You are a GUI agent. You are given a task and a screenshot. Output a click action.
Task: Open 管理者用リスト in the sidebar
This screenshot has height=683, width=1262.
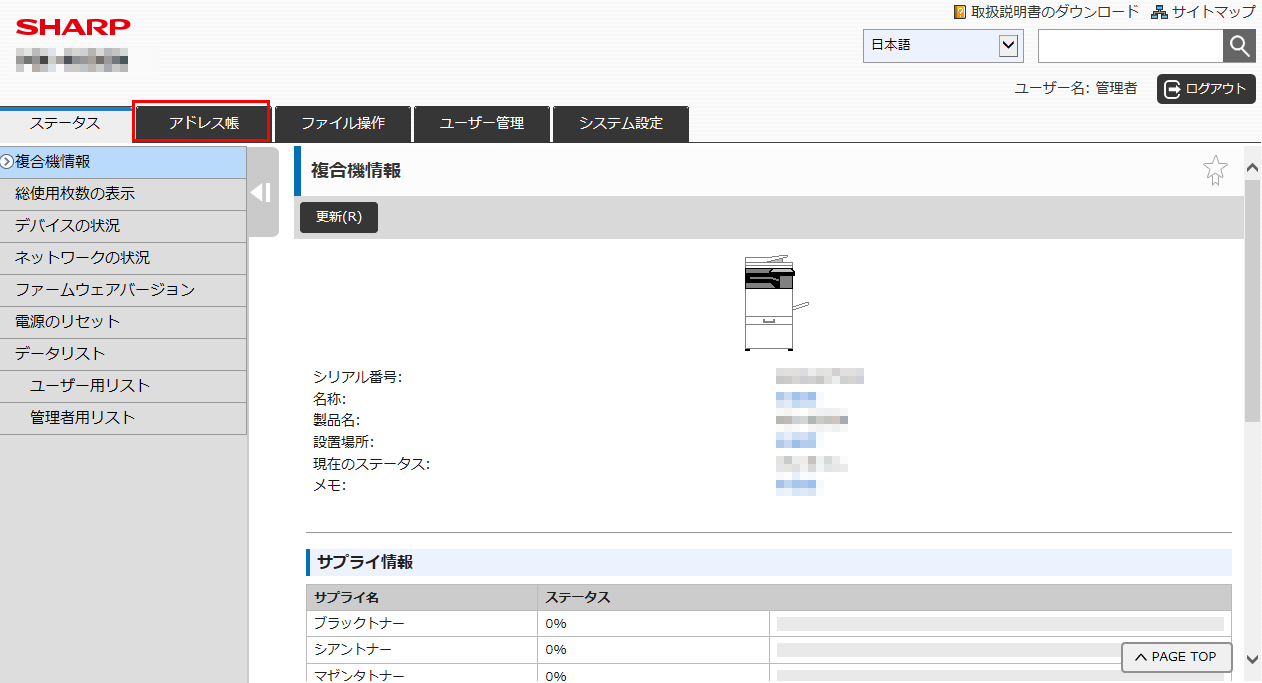[x=123, y=418]
